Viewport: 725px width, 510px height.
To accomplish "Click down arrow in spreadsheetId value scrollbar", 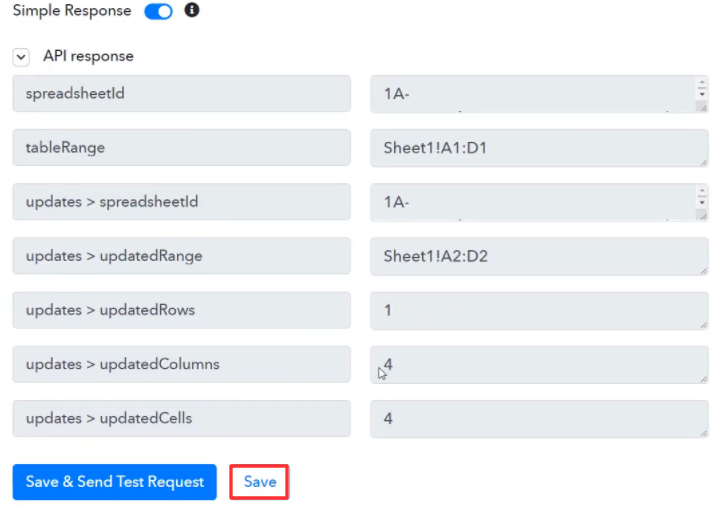I will click(702, 94).
